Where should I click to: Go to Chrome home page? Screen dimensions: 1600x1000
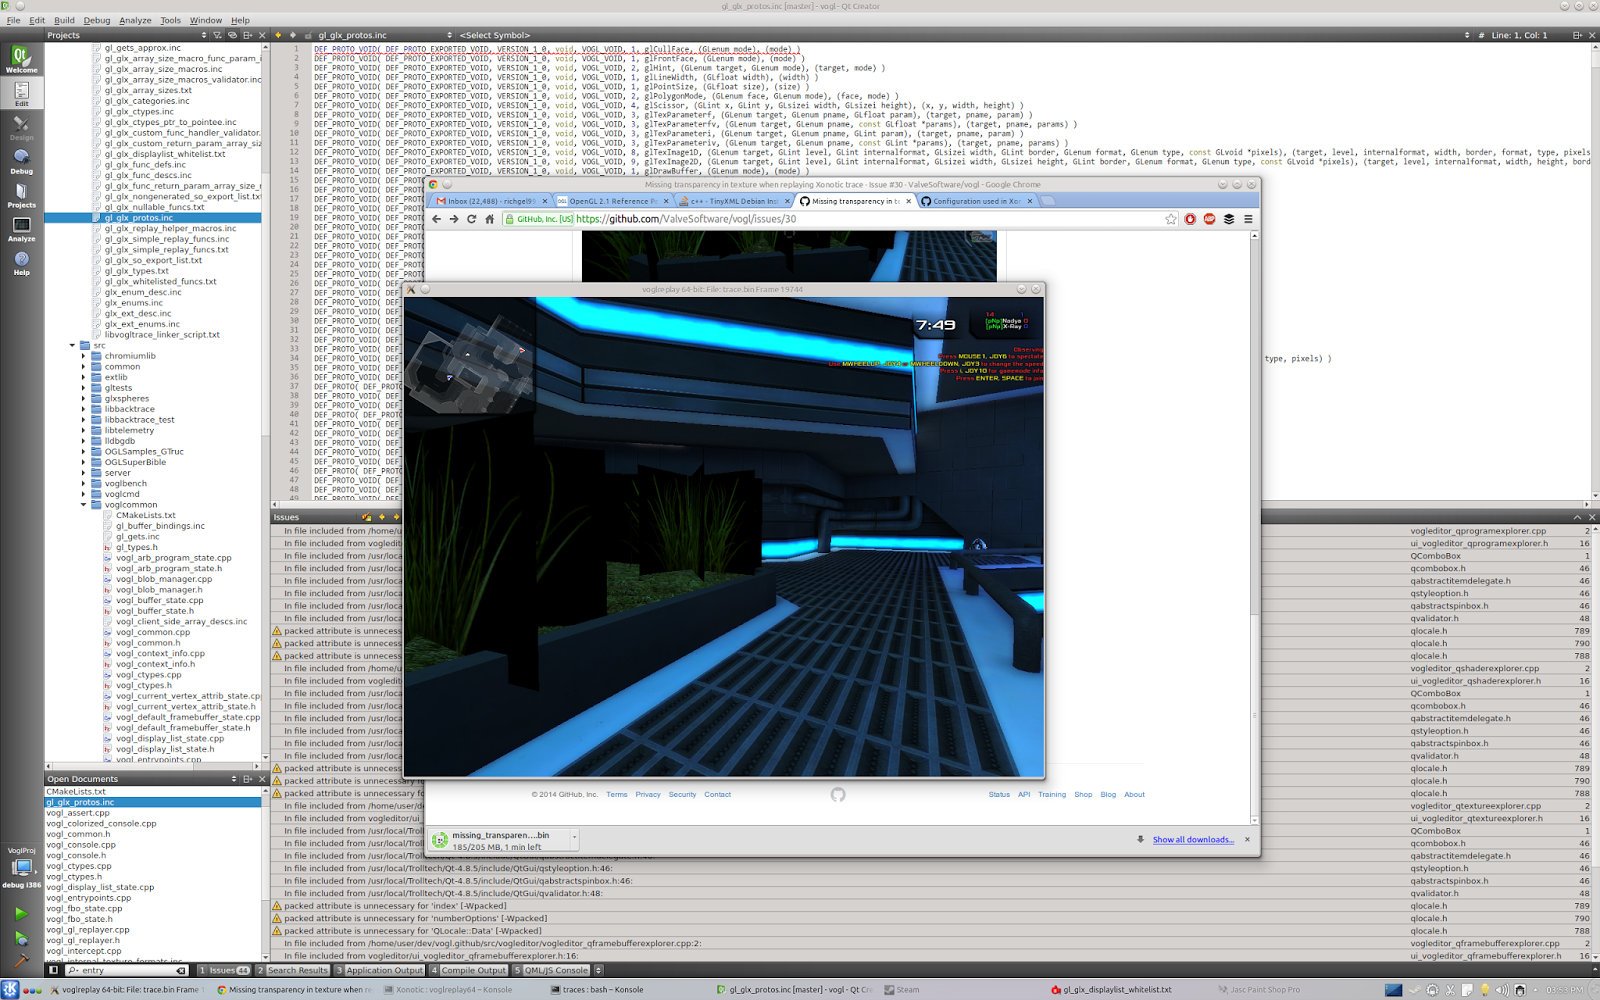490,219
